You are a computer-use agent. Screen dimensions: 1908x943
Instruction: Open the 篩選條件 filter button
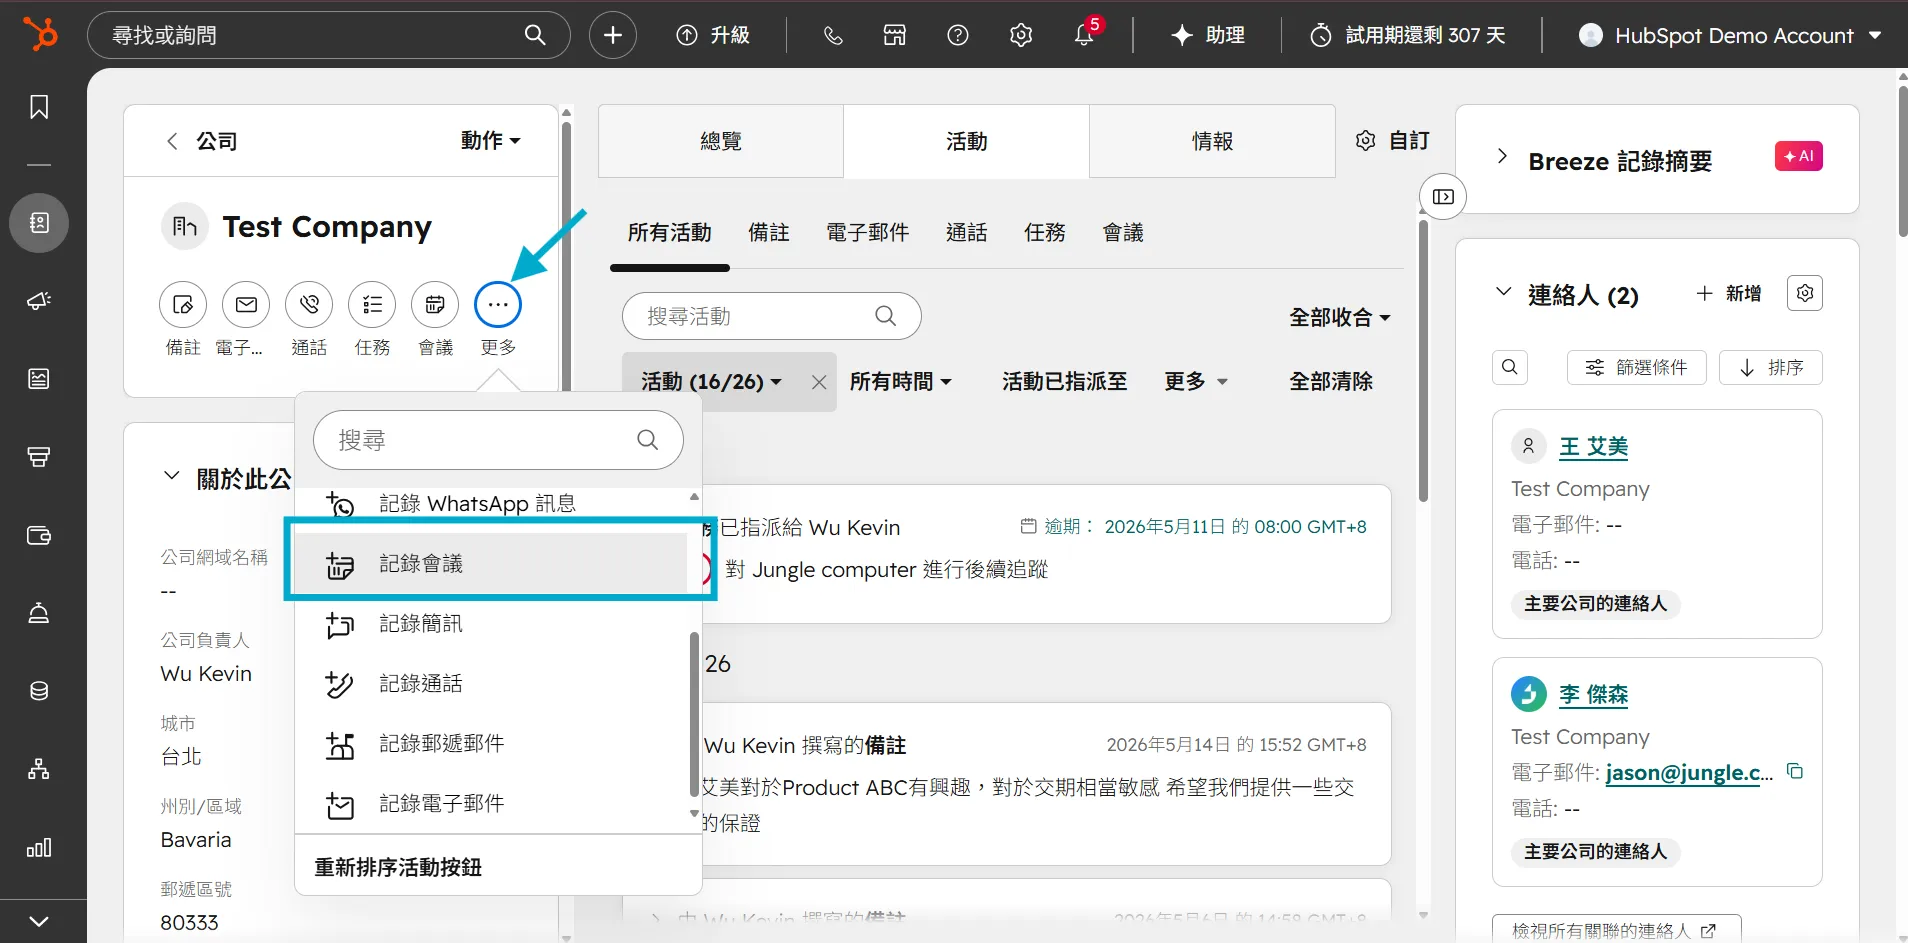1636,367
